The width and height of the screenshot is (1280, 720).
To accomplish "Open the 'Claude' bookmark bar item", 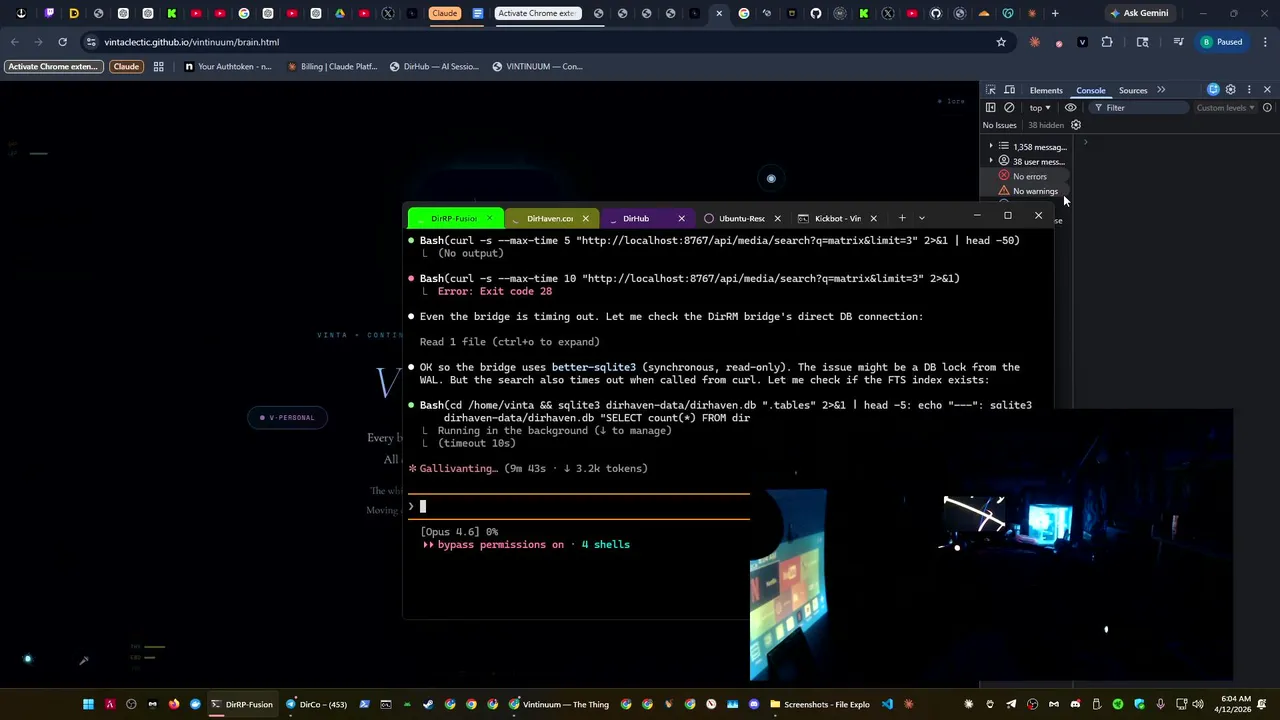I will click(126, 67).
